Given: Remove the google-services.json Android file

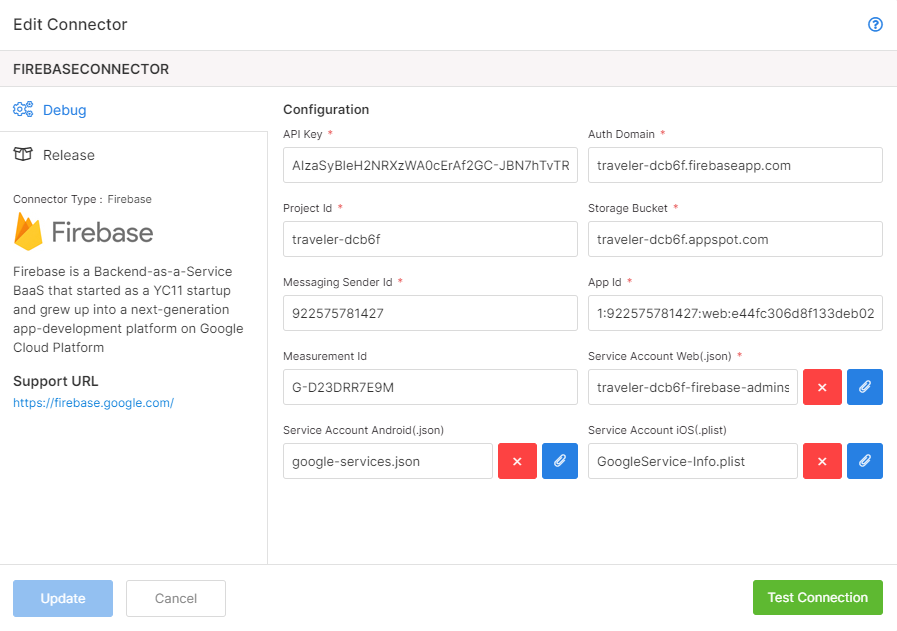Looking at the screenshot, I should 517,461.
